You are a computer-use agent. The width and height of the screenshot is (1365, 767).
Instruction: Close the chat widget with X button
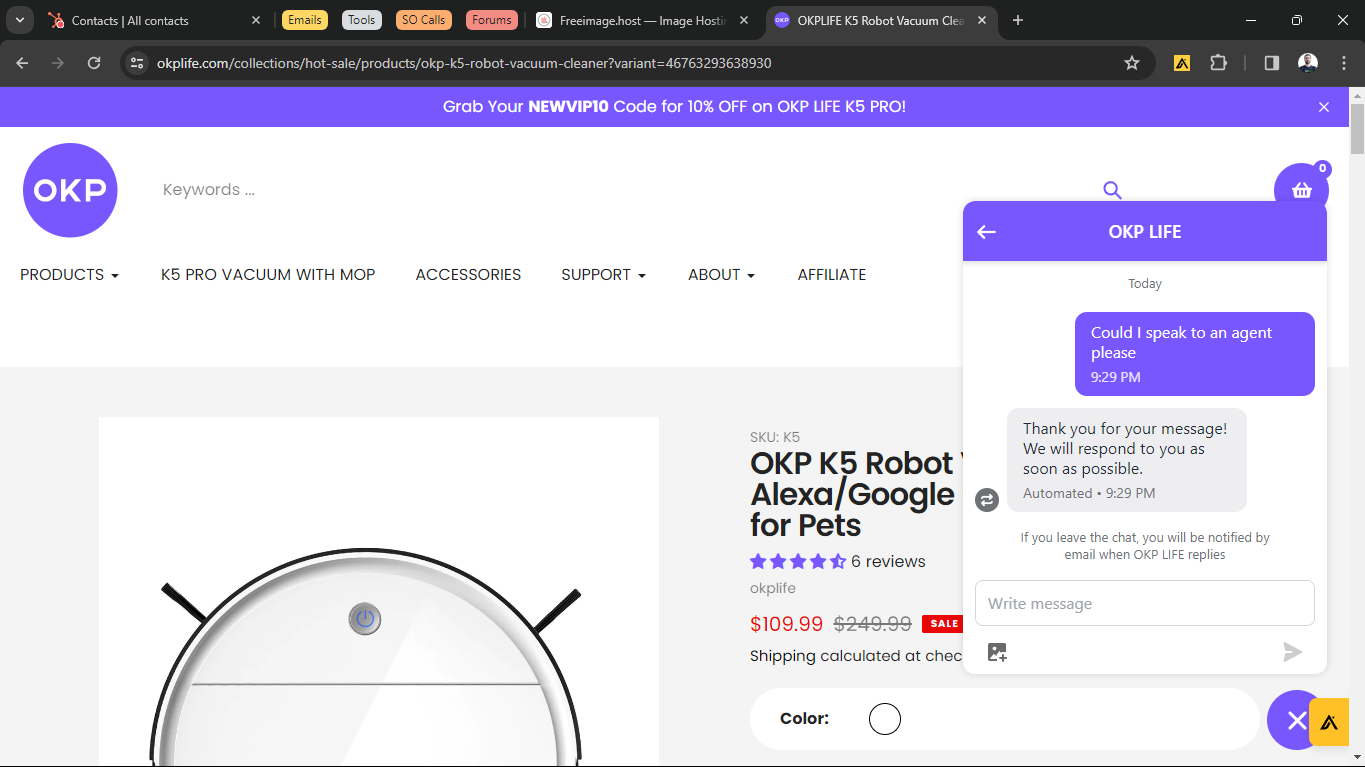(1296, 720)
